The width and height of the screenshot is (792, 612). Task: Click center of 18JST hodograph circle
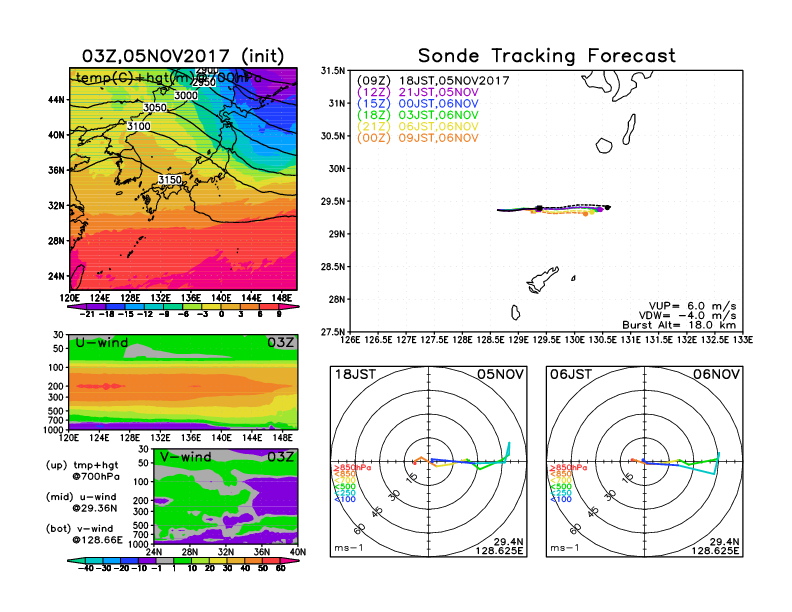coord(429,461)
